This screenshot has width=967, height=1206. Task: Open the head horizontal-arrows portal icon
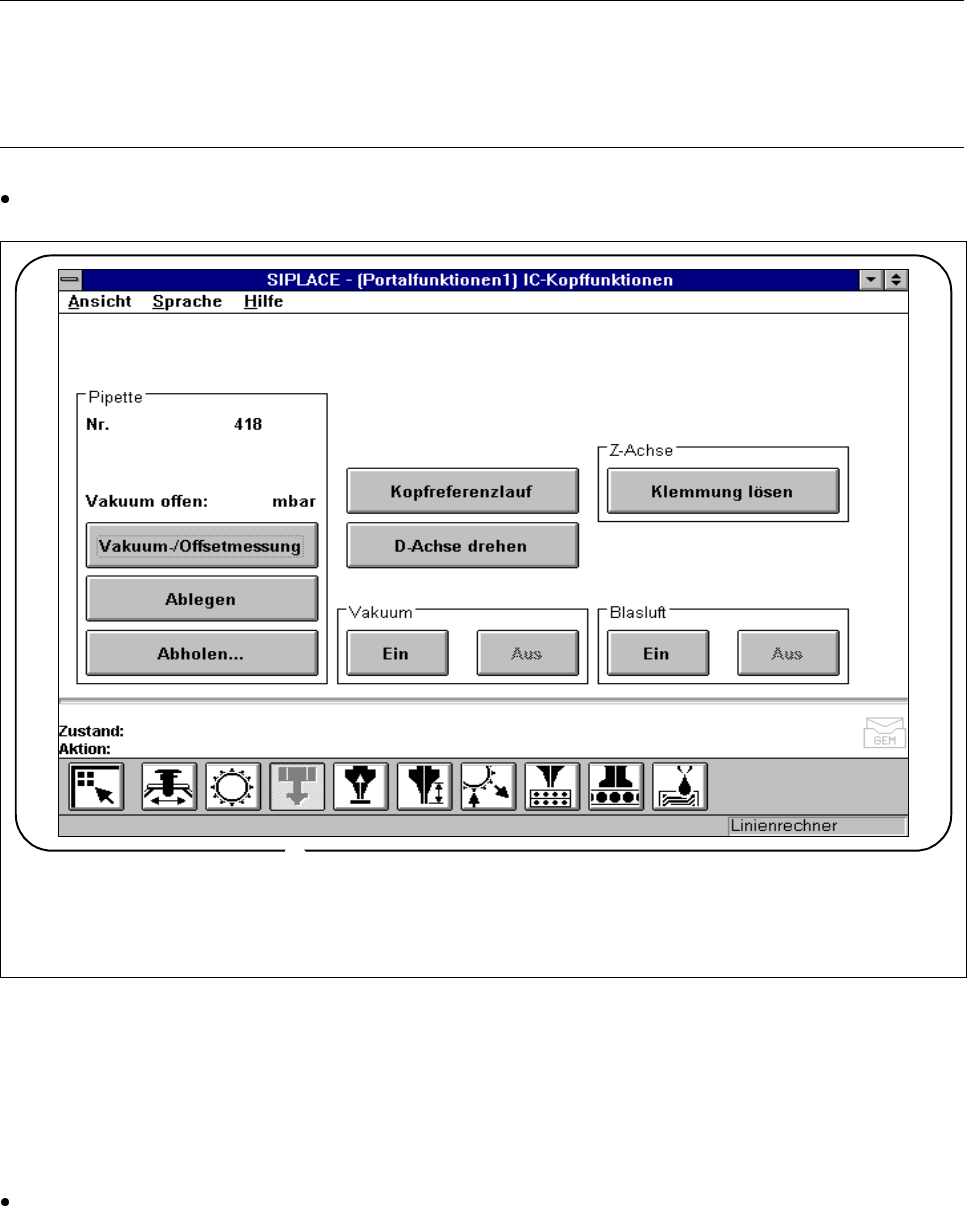(168, 786)
